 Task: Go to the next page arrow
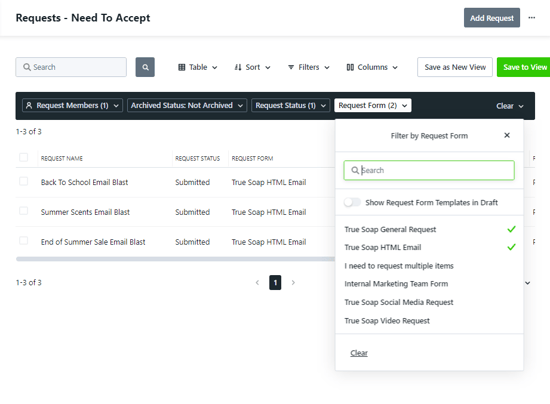[x=293, y=283]
